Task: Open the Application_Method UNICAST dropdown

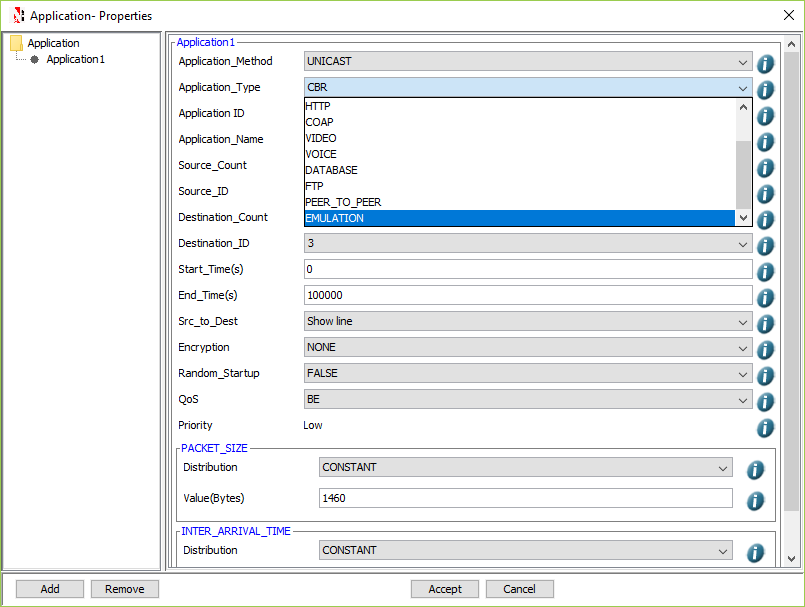Action: (742, 61)
